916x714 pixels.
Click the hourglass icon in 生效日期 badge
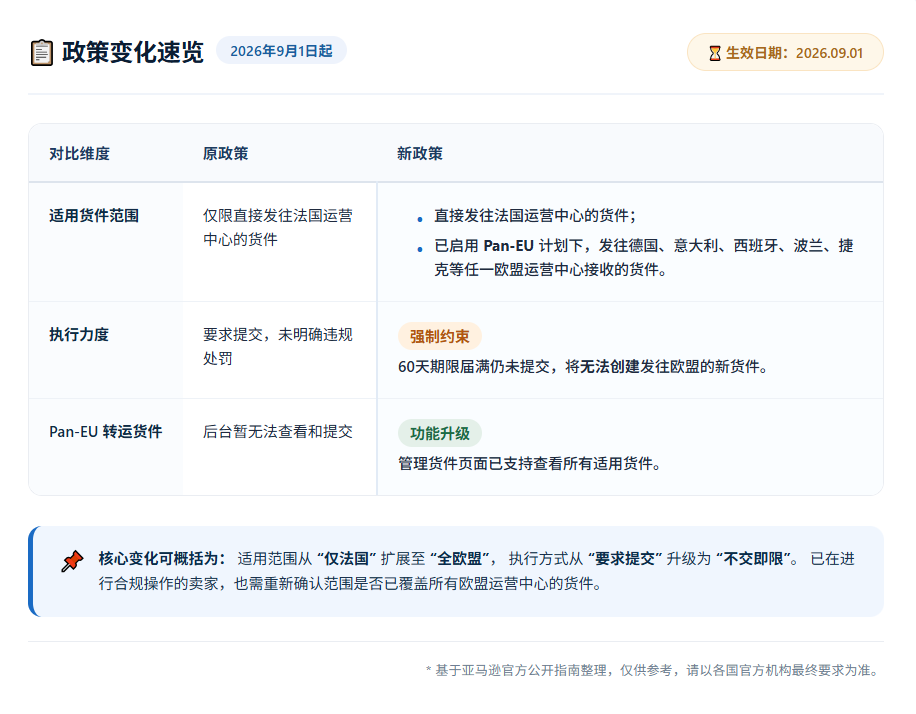tap(714, 53)
